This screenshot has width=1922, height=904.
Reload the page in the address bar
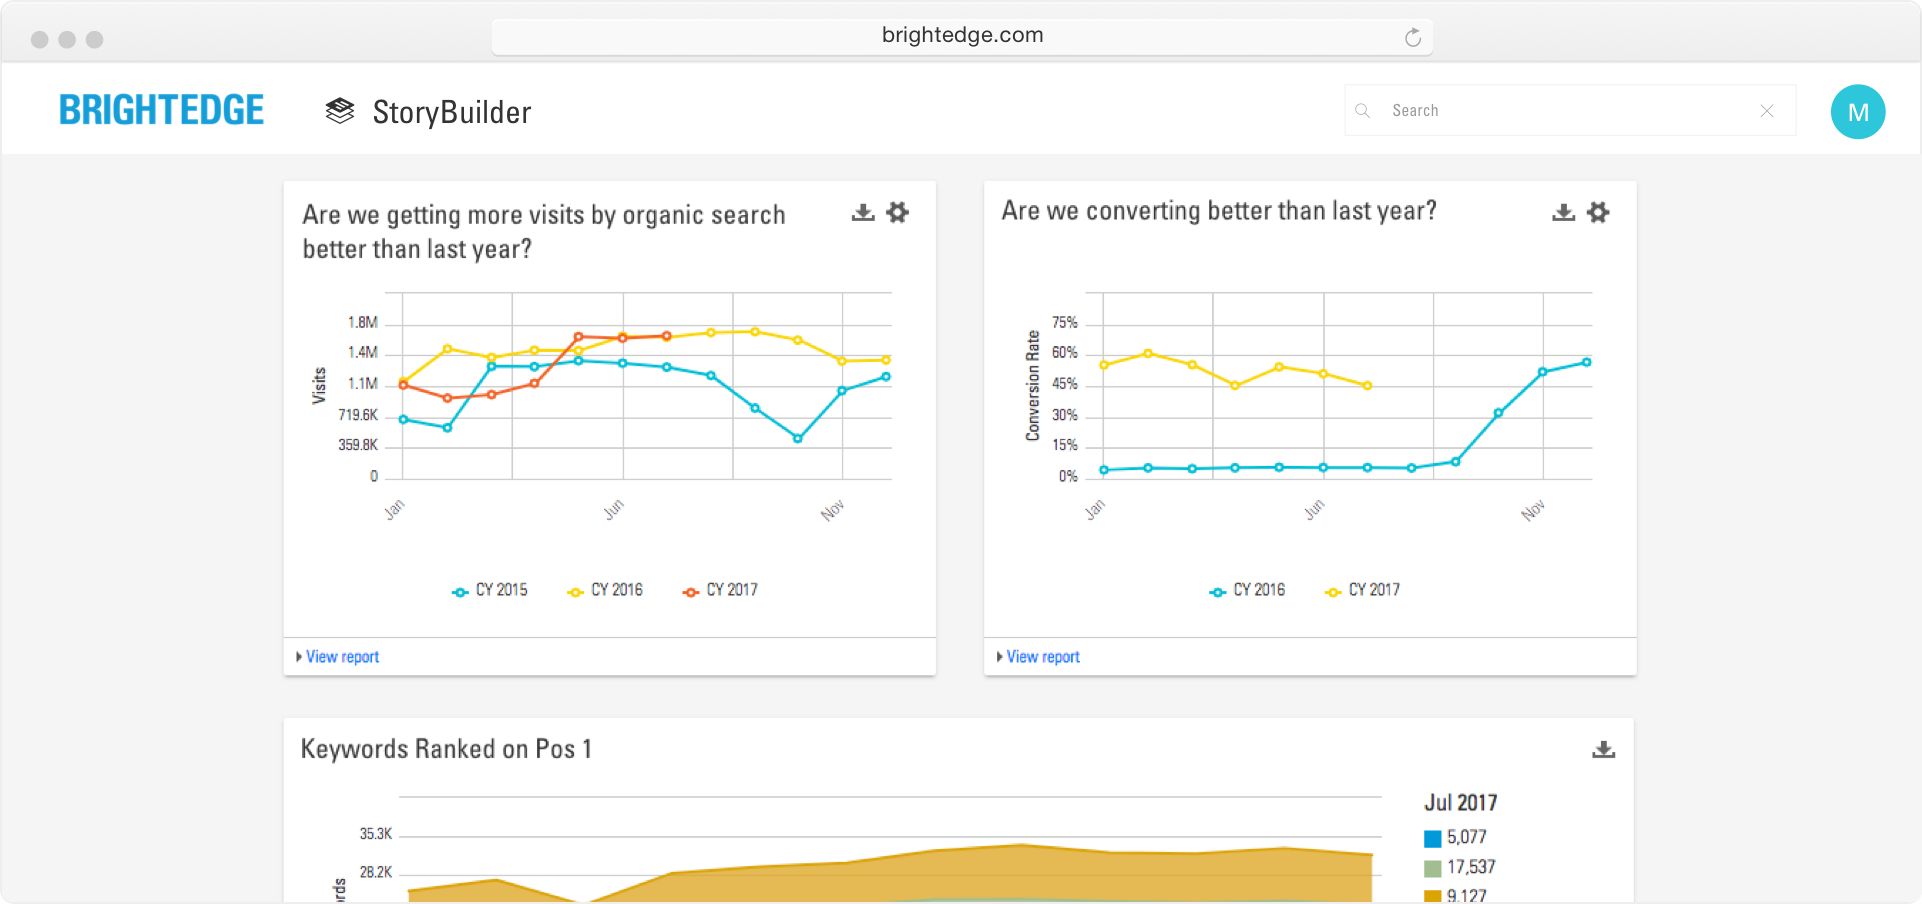pyautogui.click(x=1412, y=38)
